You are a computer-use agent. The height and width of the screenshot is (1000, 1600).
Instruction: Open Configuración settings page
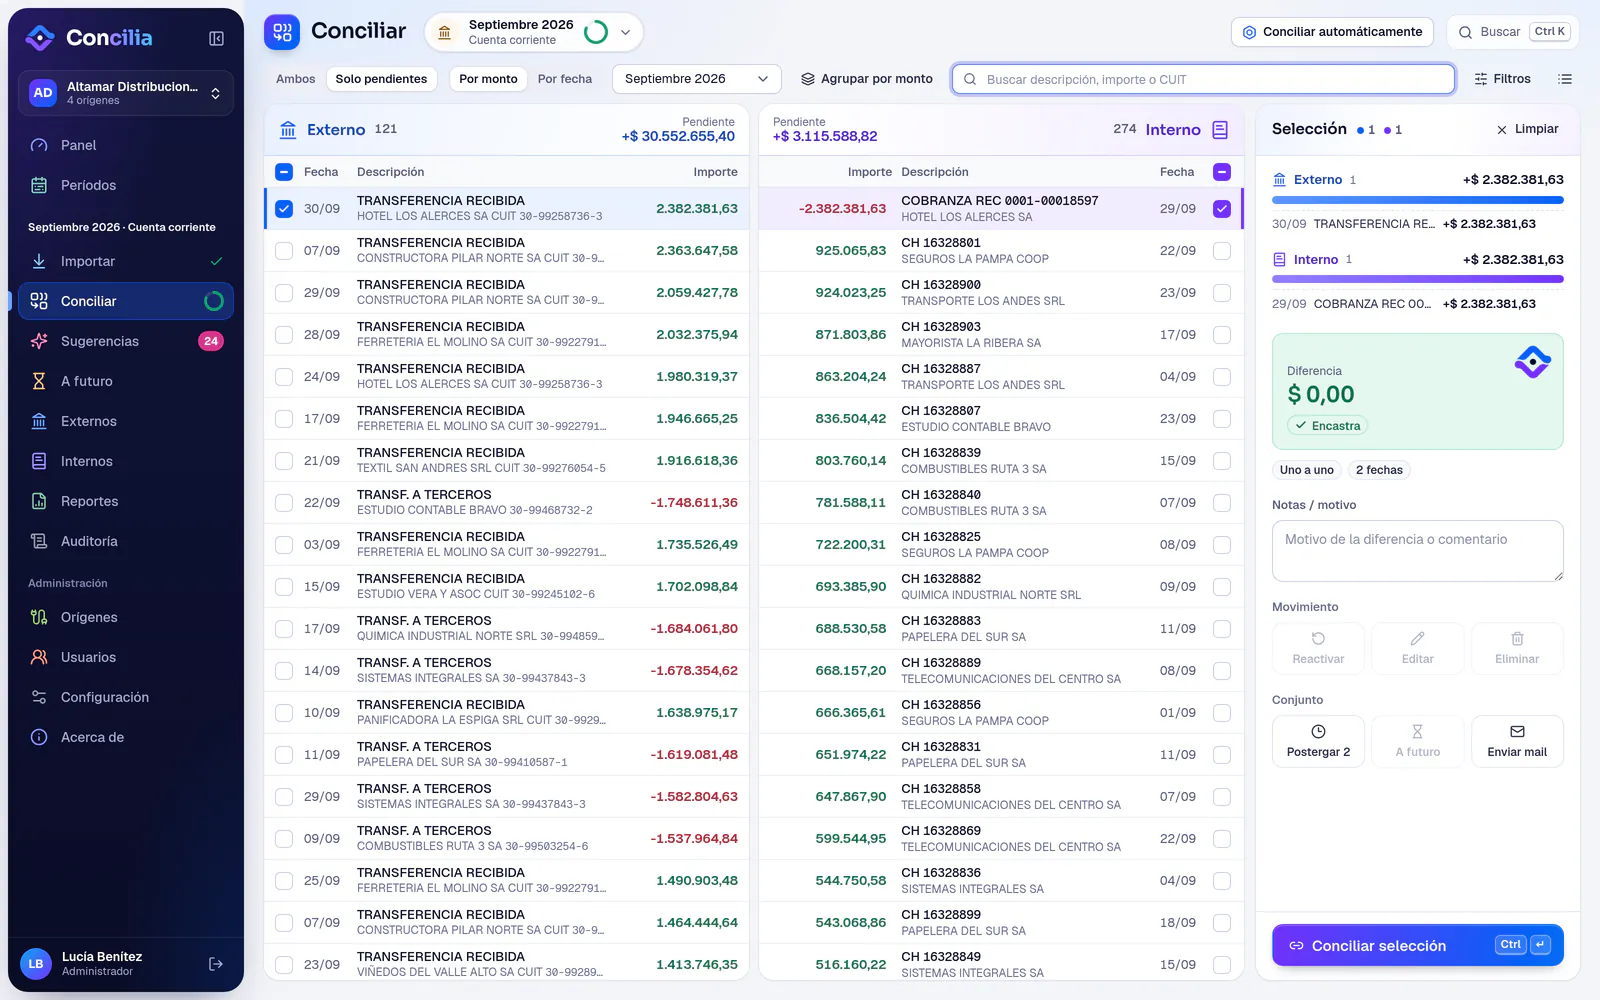click(x=126, y=697)
